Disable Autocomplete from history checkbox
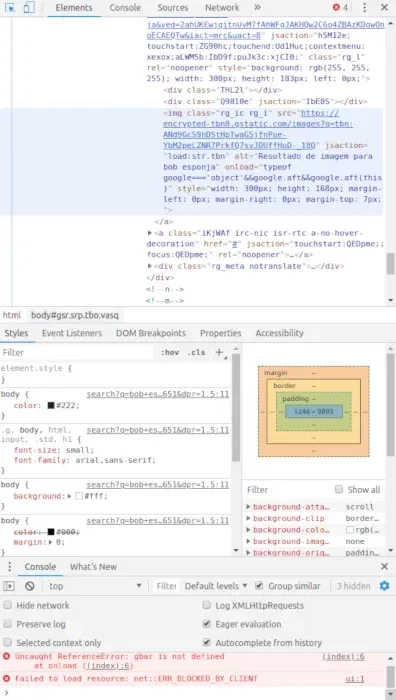 click(207, 643)
